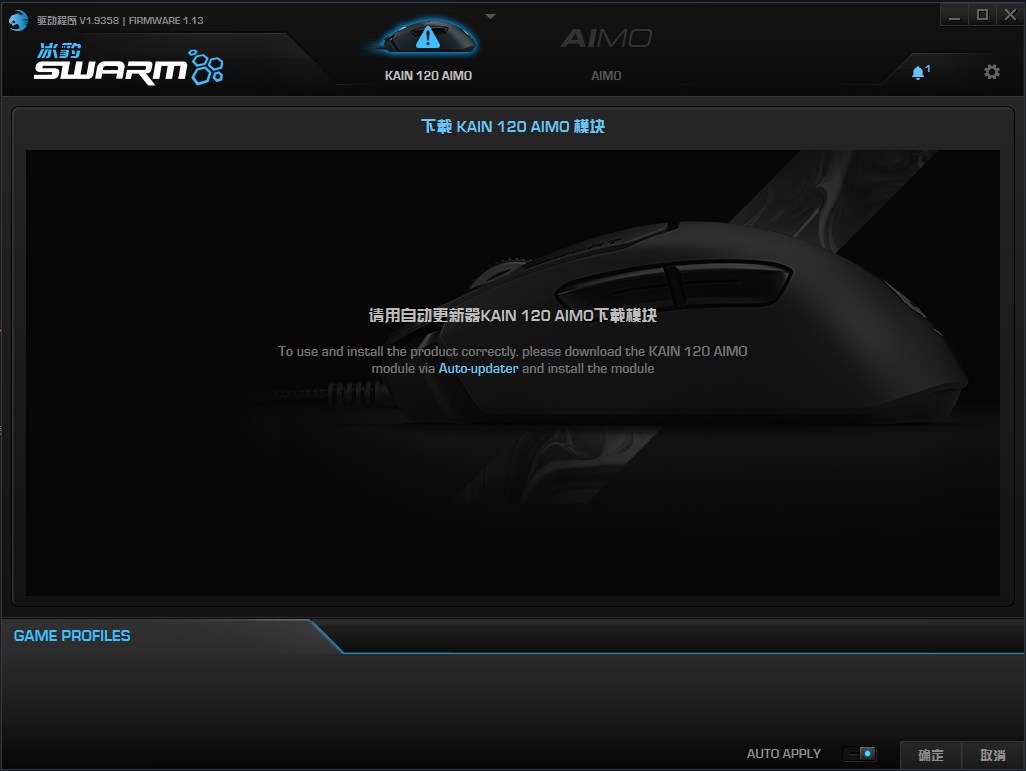Toggle the AUTO APPLY switch

(x=859, y=754)
